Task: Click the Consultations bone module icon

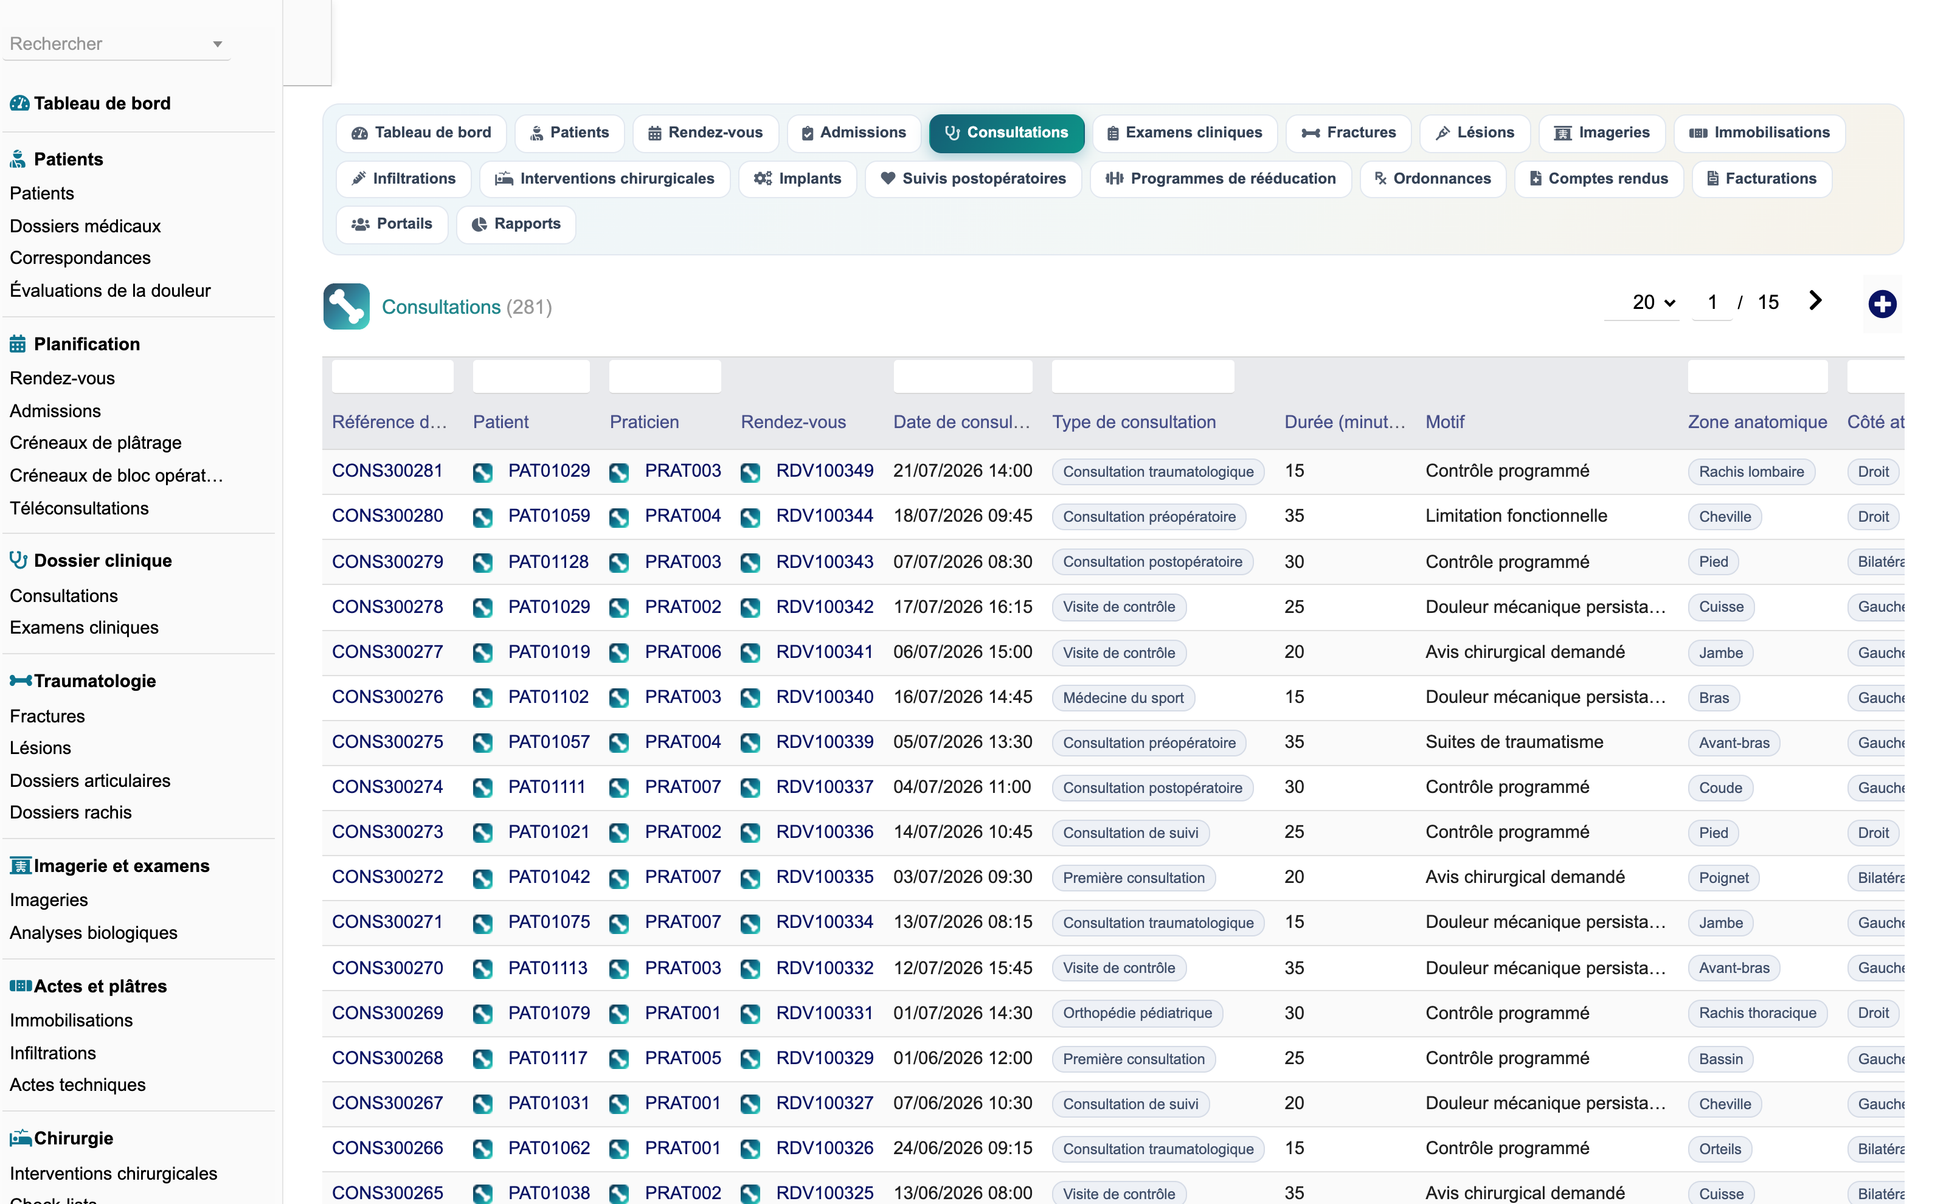Action: pos(346,306)
